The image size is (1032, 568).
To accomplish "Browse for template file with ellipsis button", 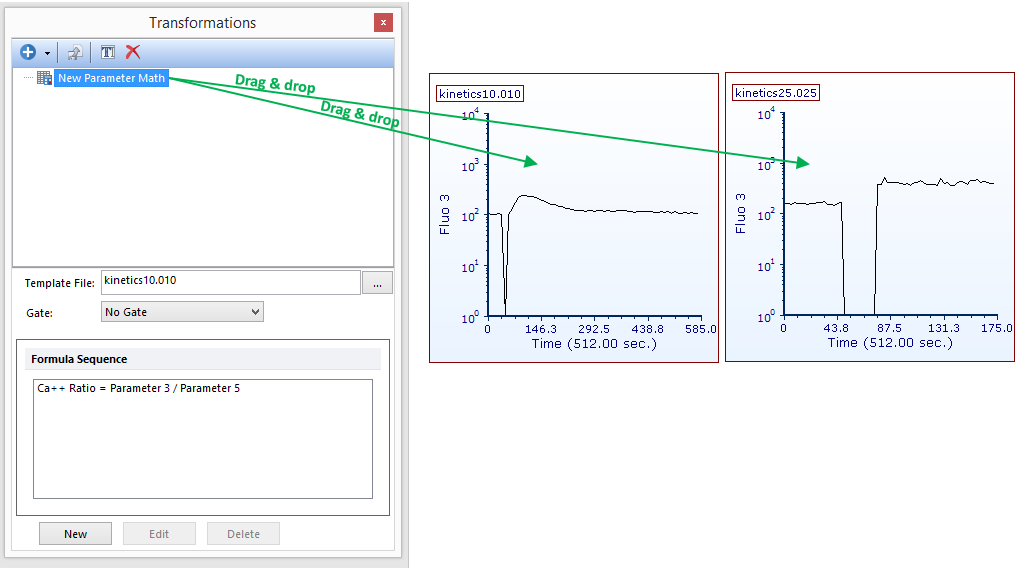I will 377,283.
